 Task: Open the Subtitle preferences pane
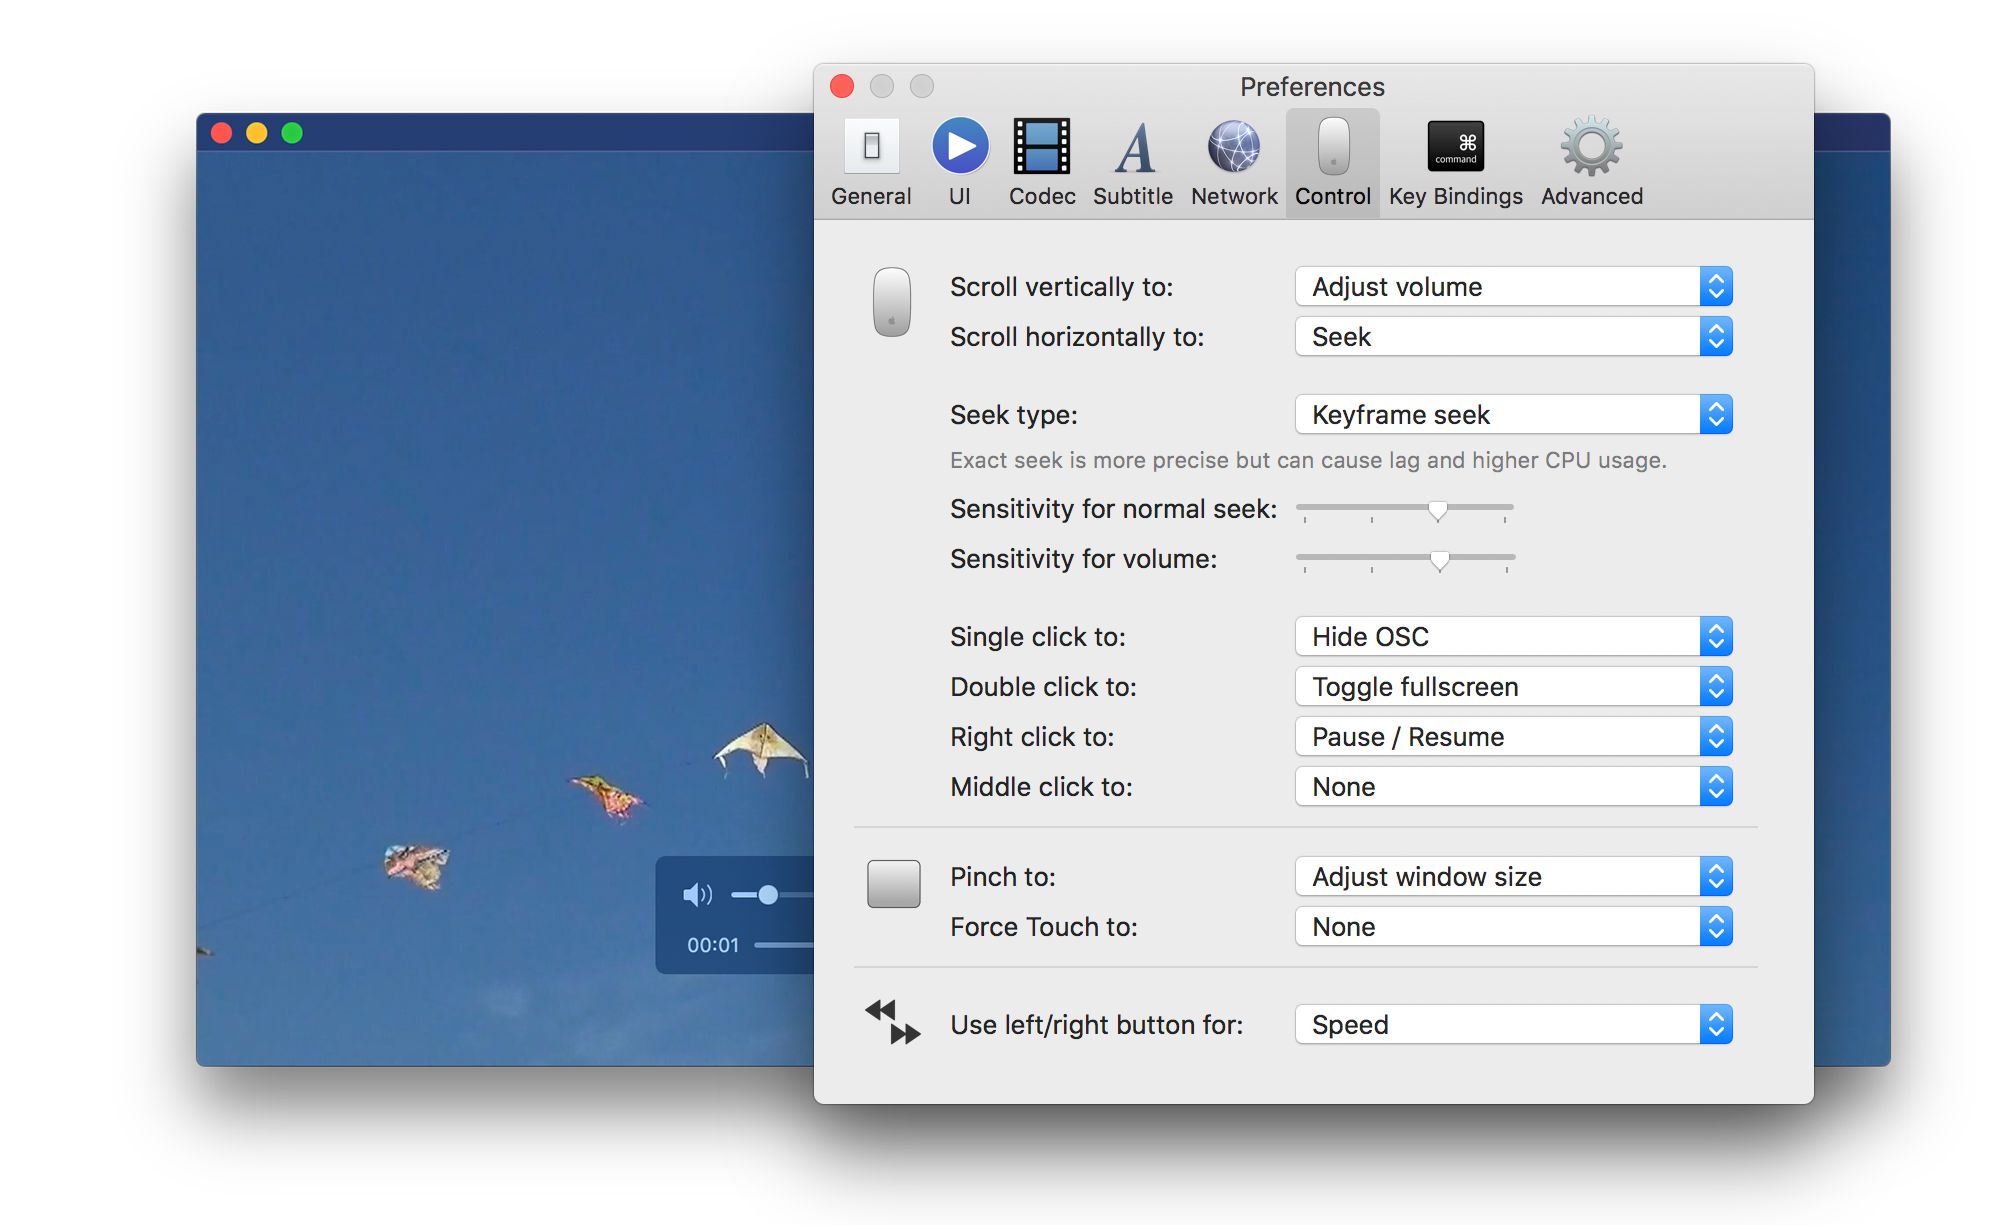pos(1133,163)
